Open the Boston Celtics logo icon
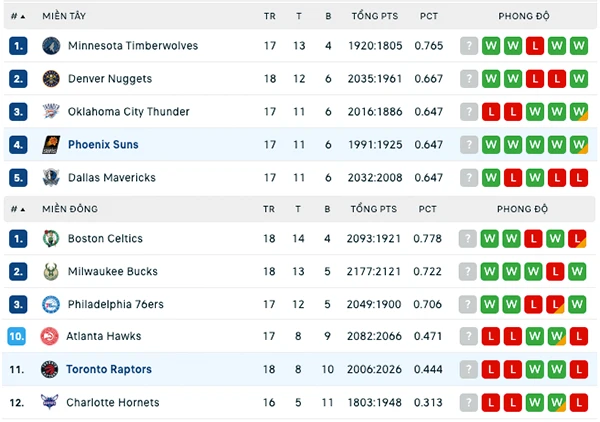 (51, 239)
